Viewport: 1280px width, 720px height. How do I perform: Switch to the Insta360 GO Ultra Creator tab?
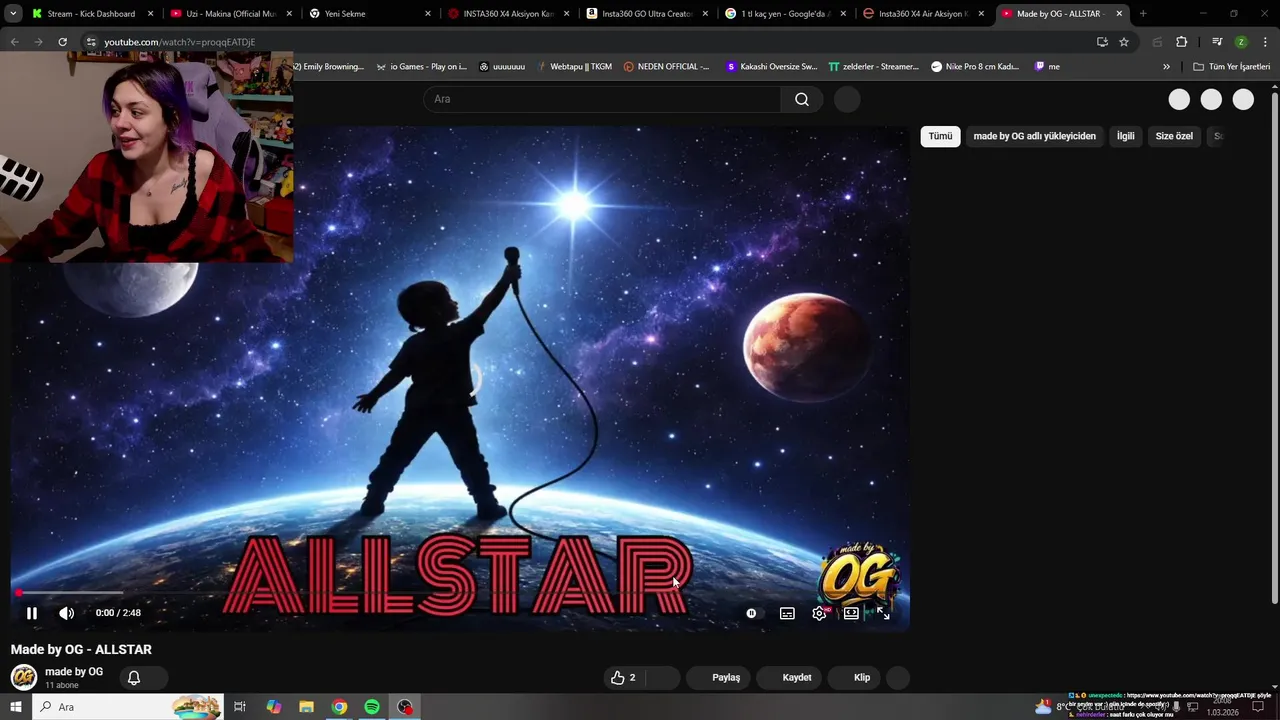point(646,14)
